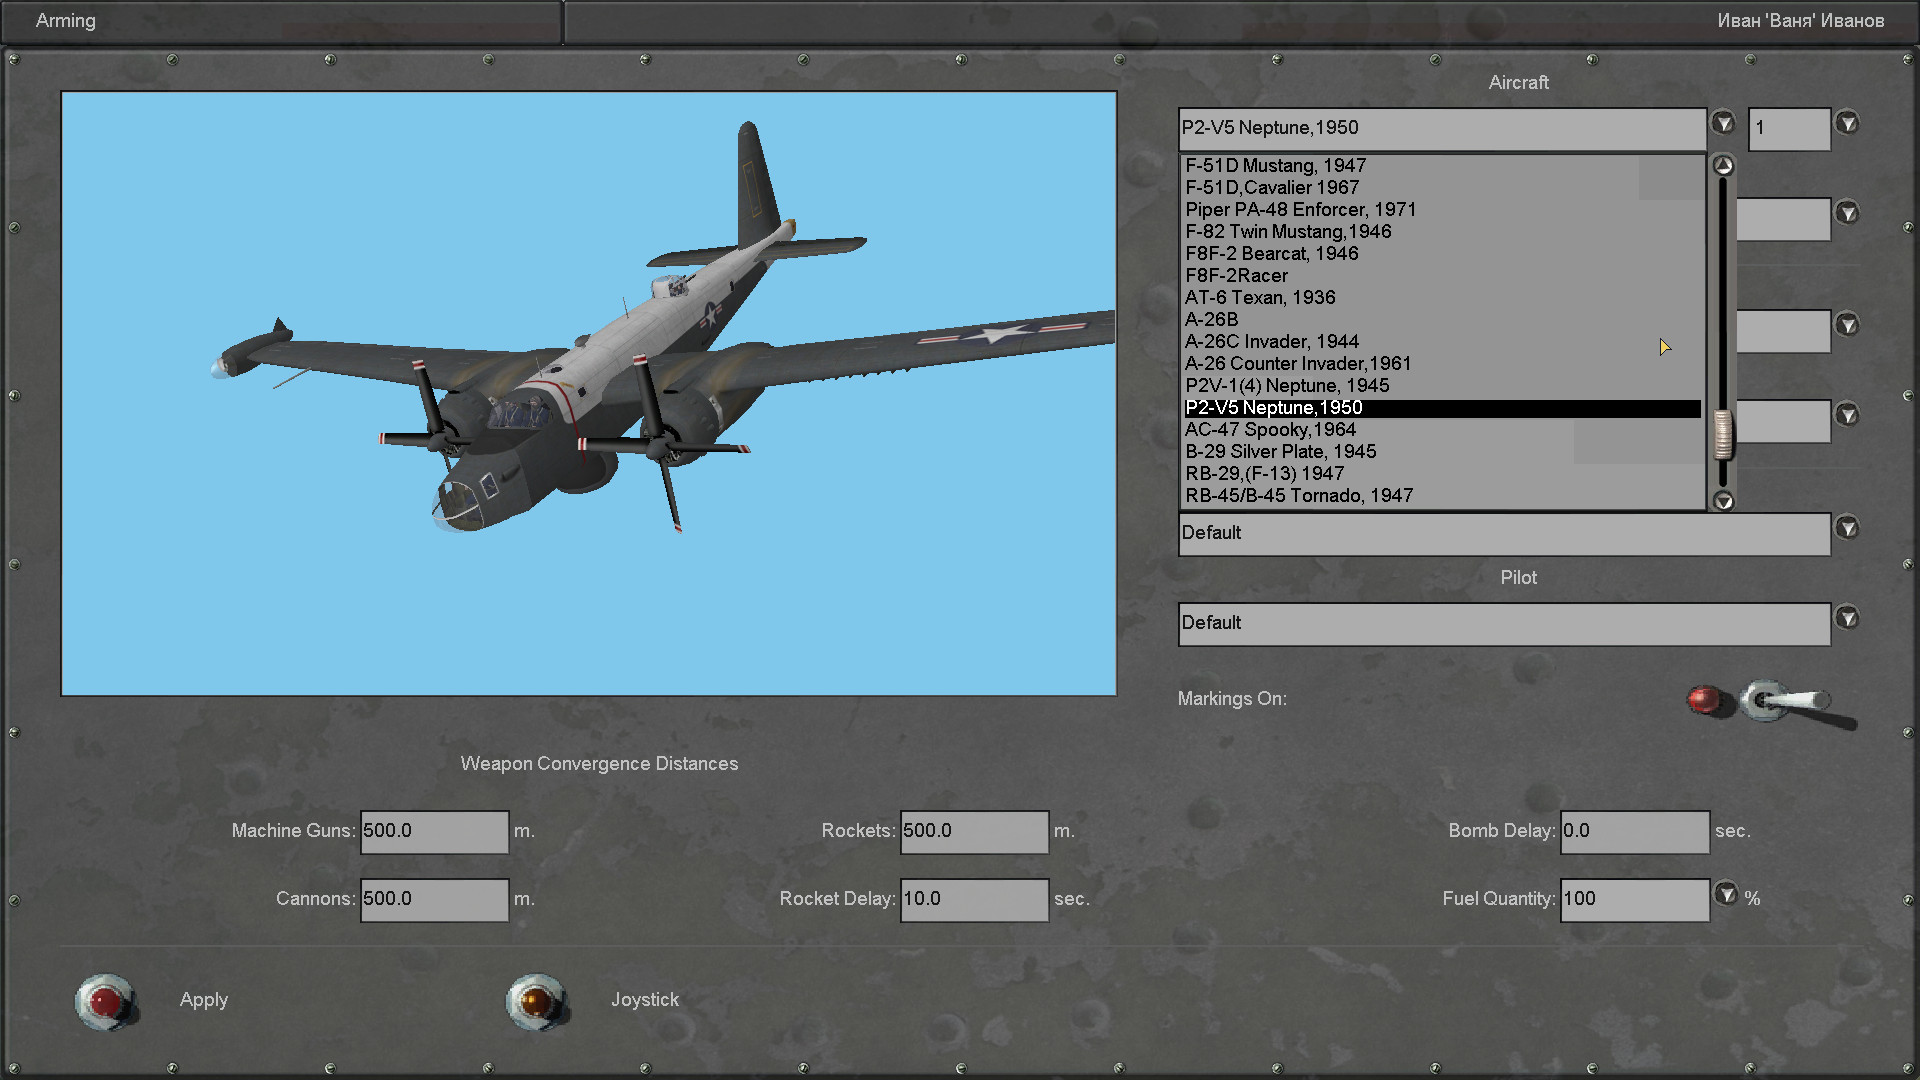
Task: Open the Aircraft dropdown arrow
Action: coord(1722,123)
